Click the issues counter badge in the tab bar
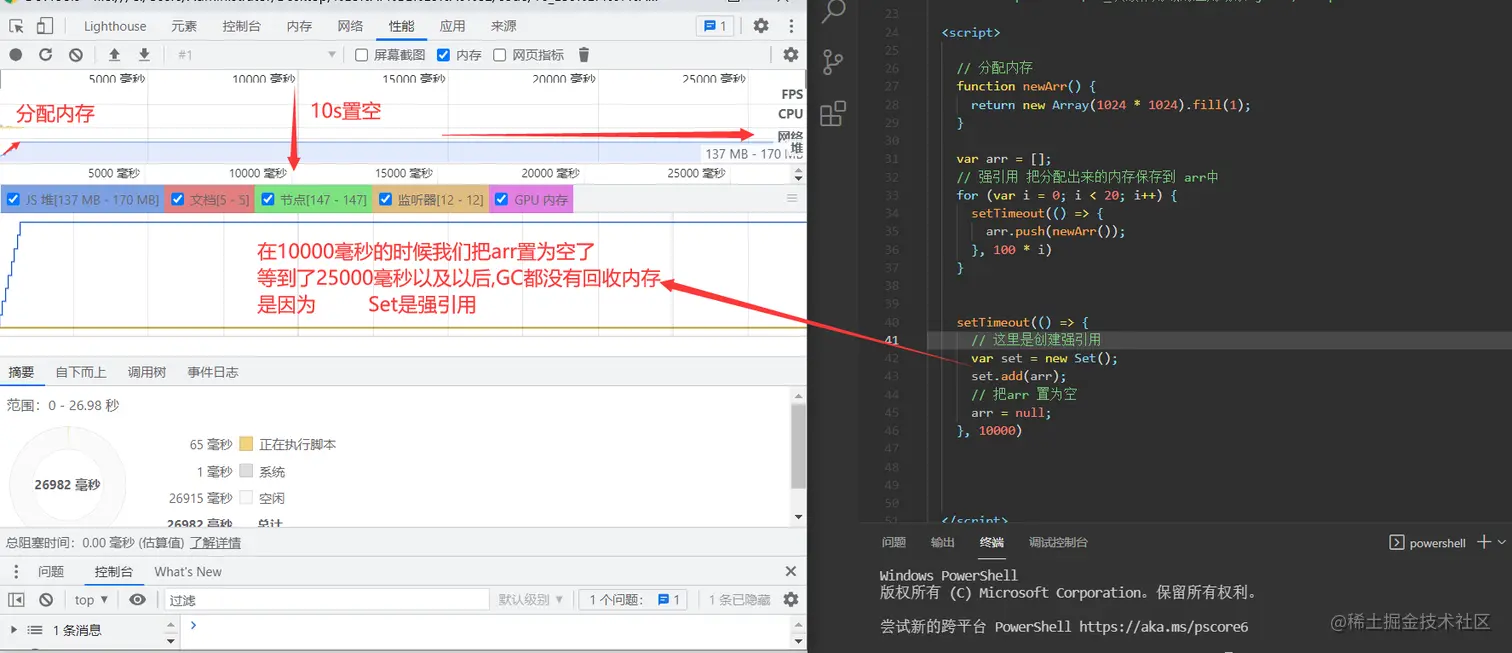This screenshot has height=653, width=1512. [716, 26]
